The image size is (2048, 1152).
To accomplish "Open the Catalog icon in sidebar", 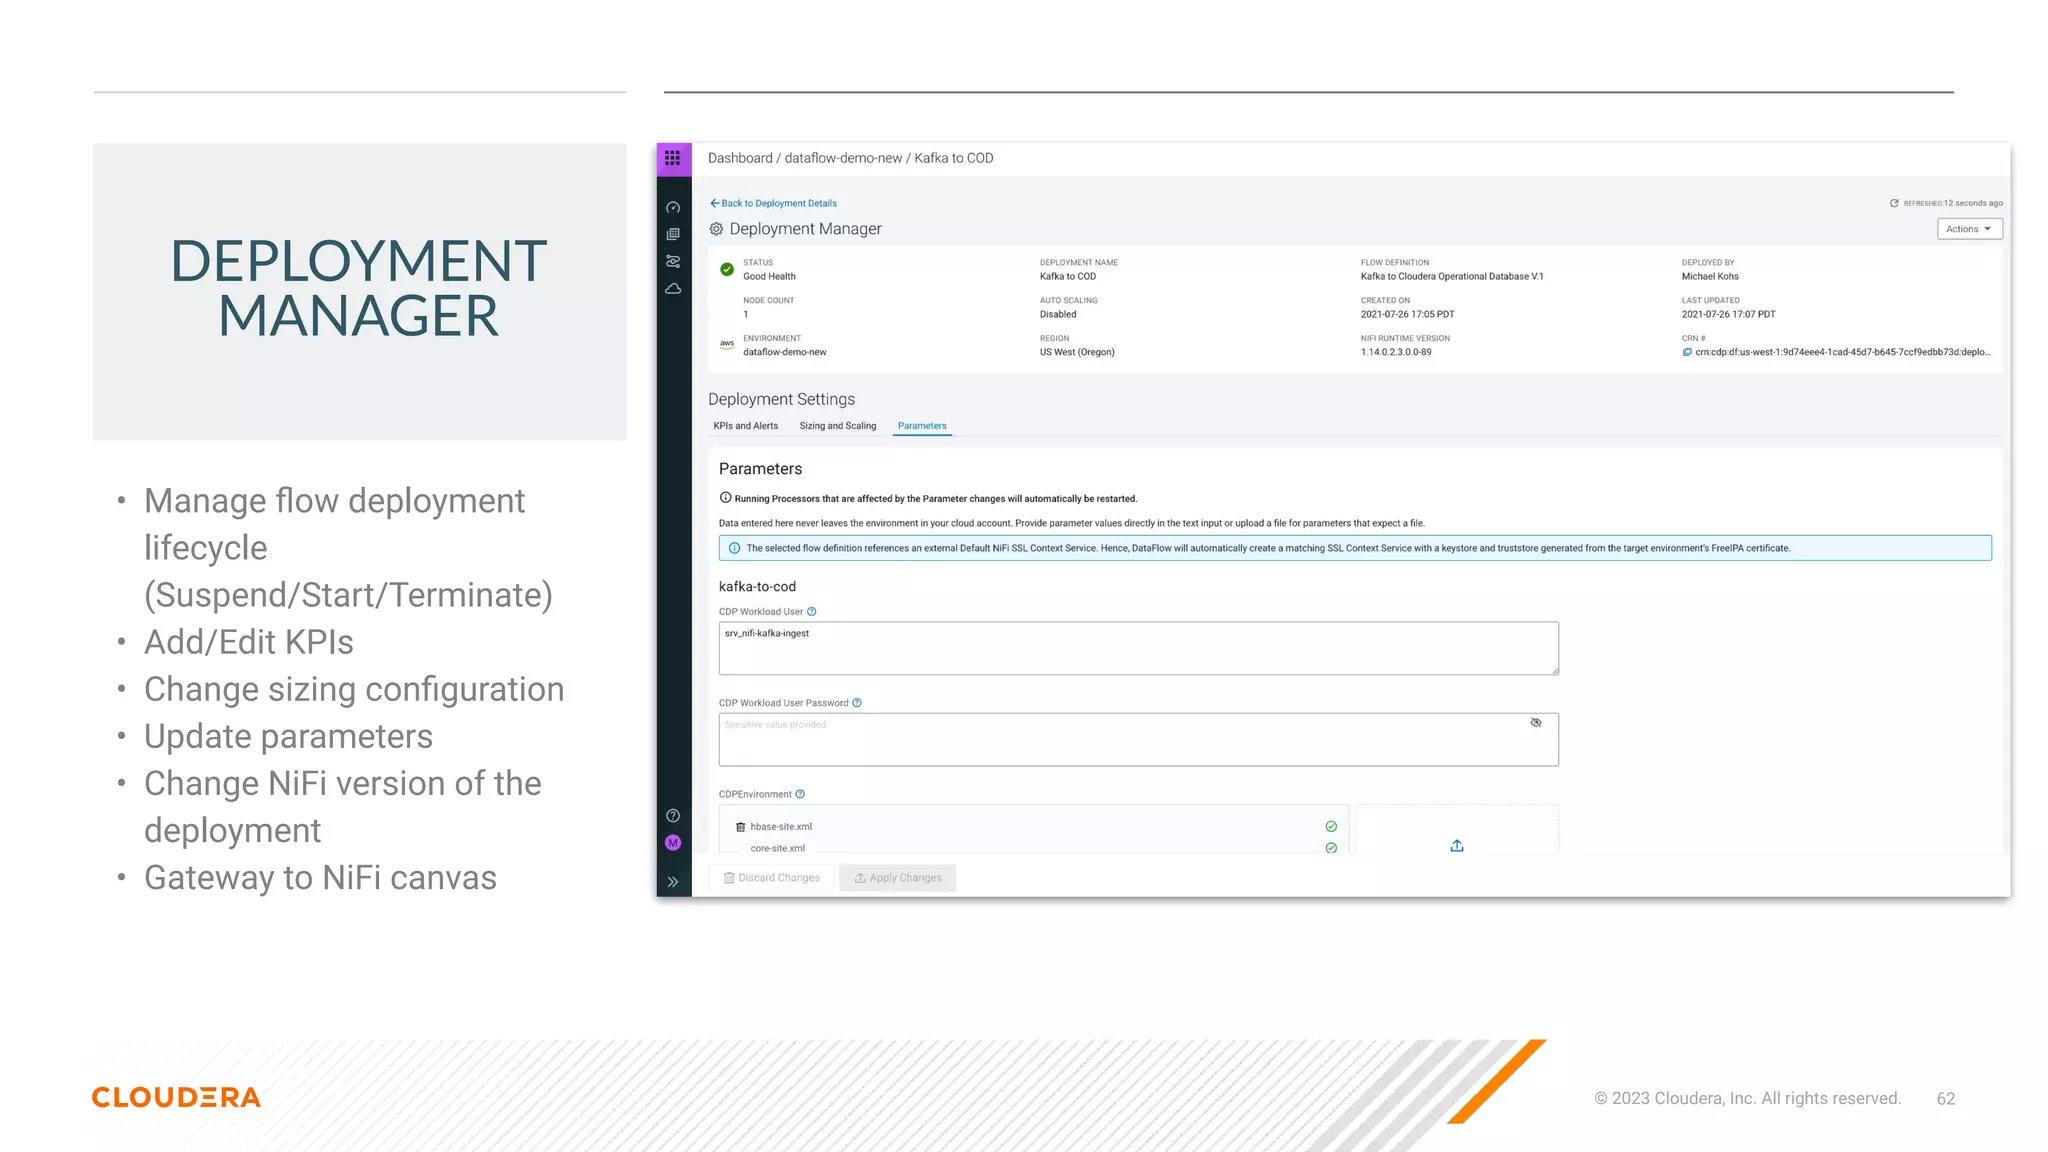I will click(673, 234).
